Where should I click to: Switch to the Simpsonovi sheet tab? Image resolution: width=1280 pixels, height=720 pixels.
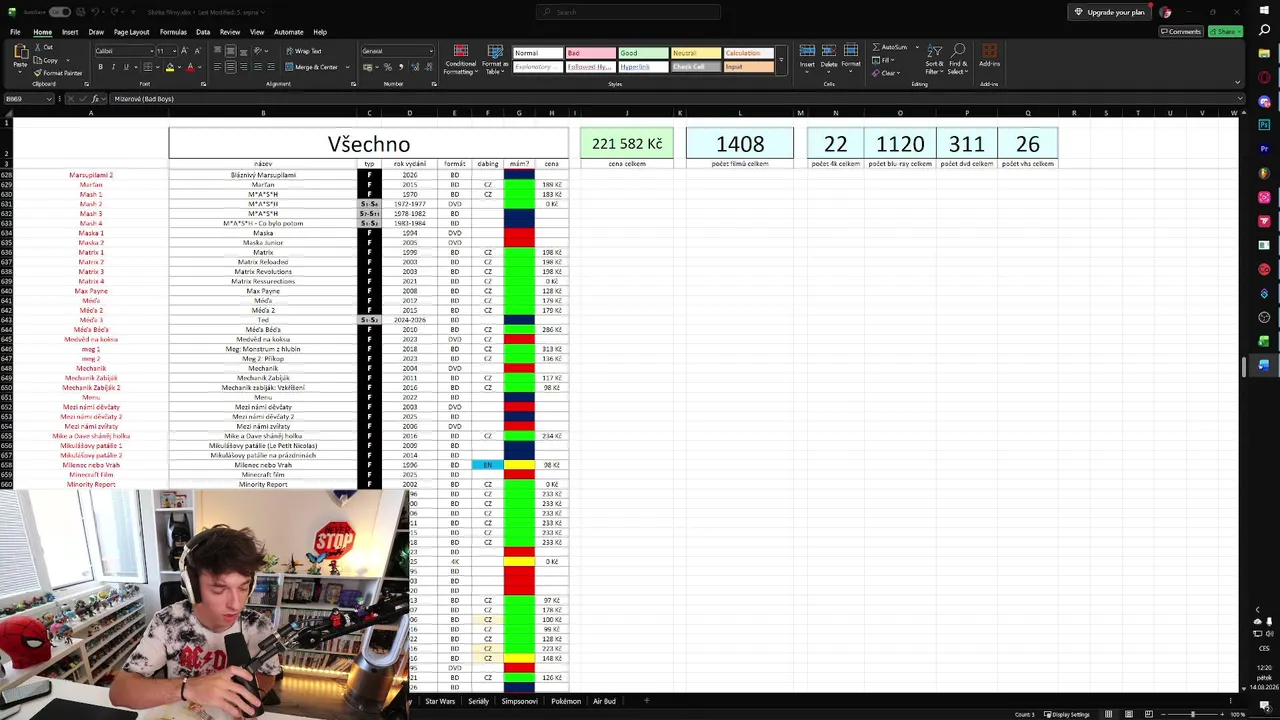pos(519,701)
